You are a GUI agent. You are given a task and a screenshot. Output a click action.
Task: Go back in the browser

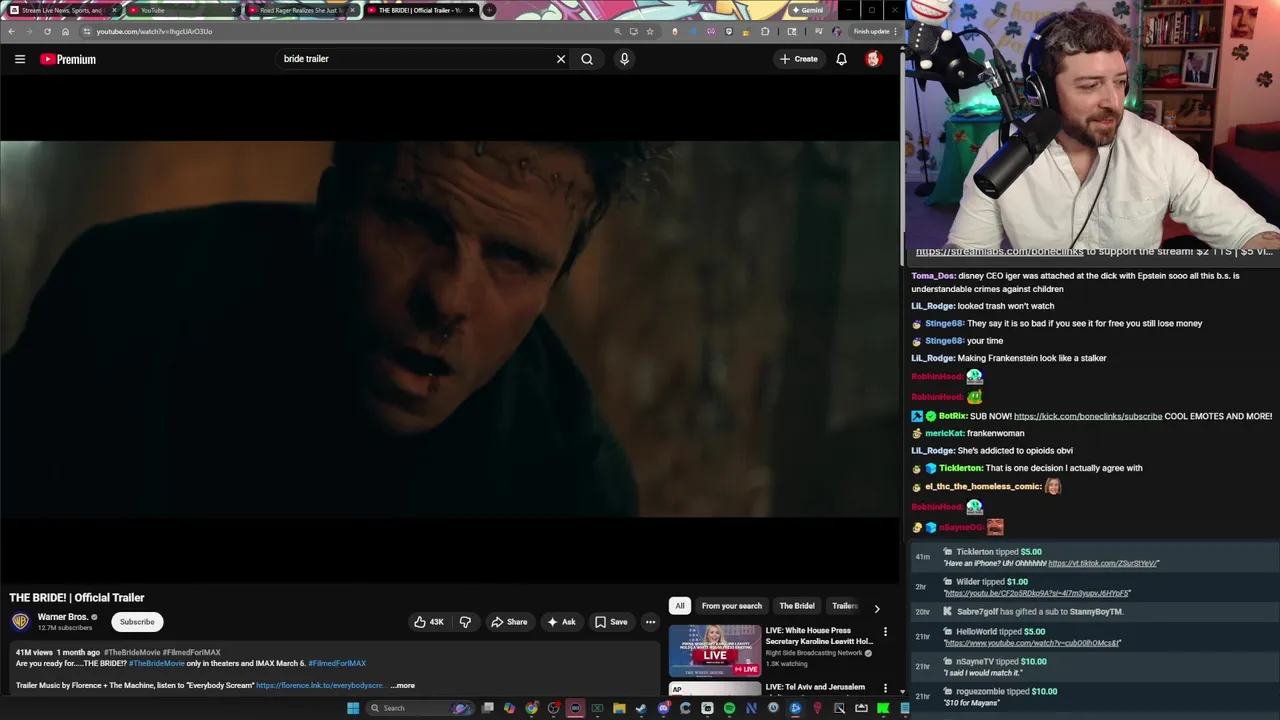pyautogui.click(x=11, y=31)
